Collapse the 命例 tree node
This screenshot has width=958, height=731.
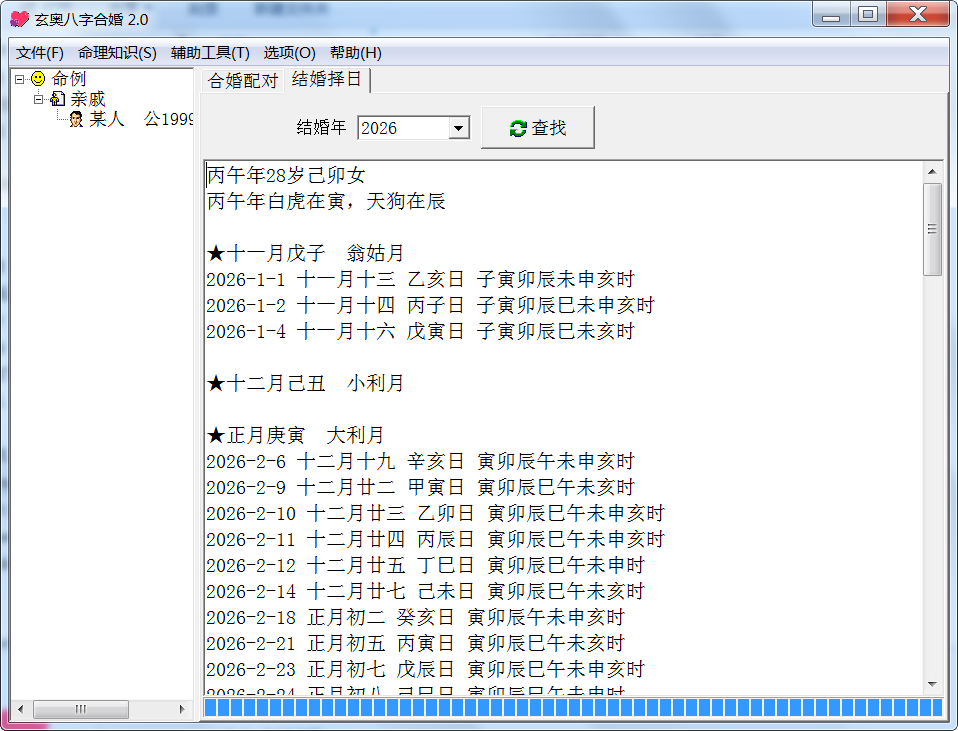pyautogui.click(x=19, y=79)
